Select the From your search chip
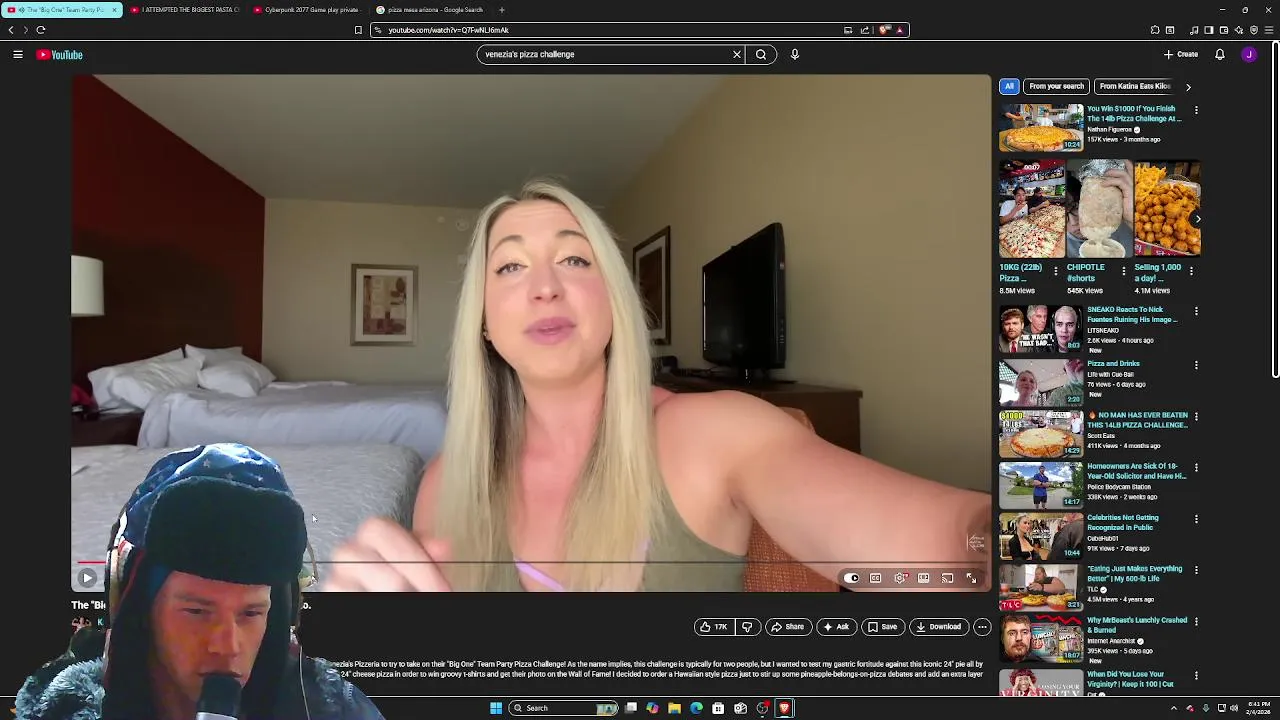 pyautogui.click(x=1056, y=86)
